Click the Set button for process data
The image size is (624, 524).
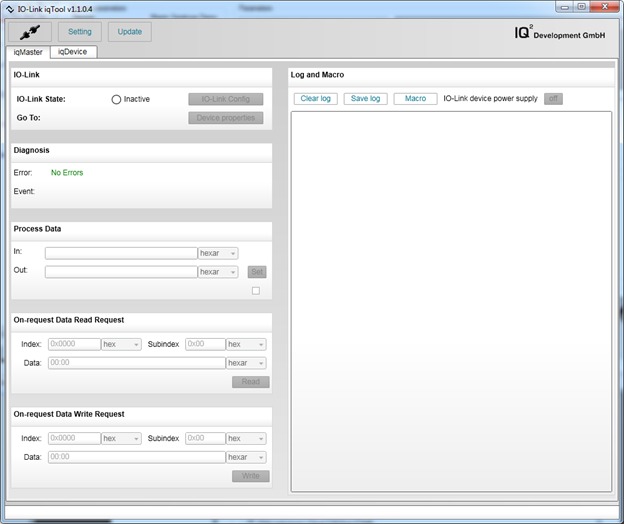(x=257, y=272)
